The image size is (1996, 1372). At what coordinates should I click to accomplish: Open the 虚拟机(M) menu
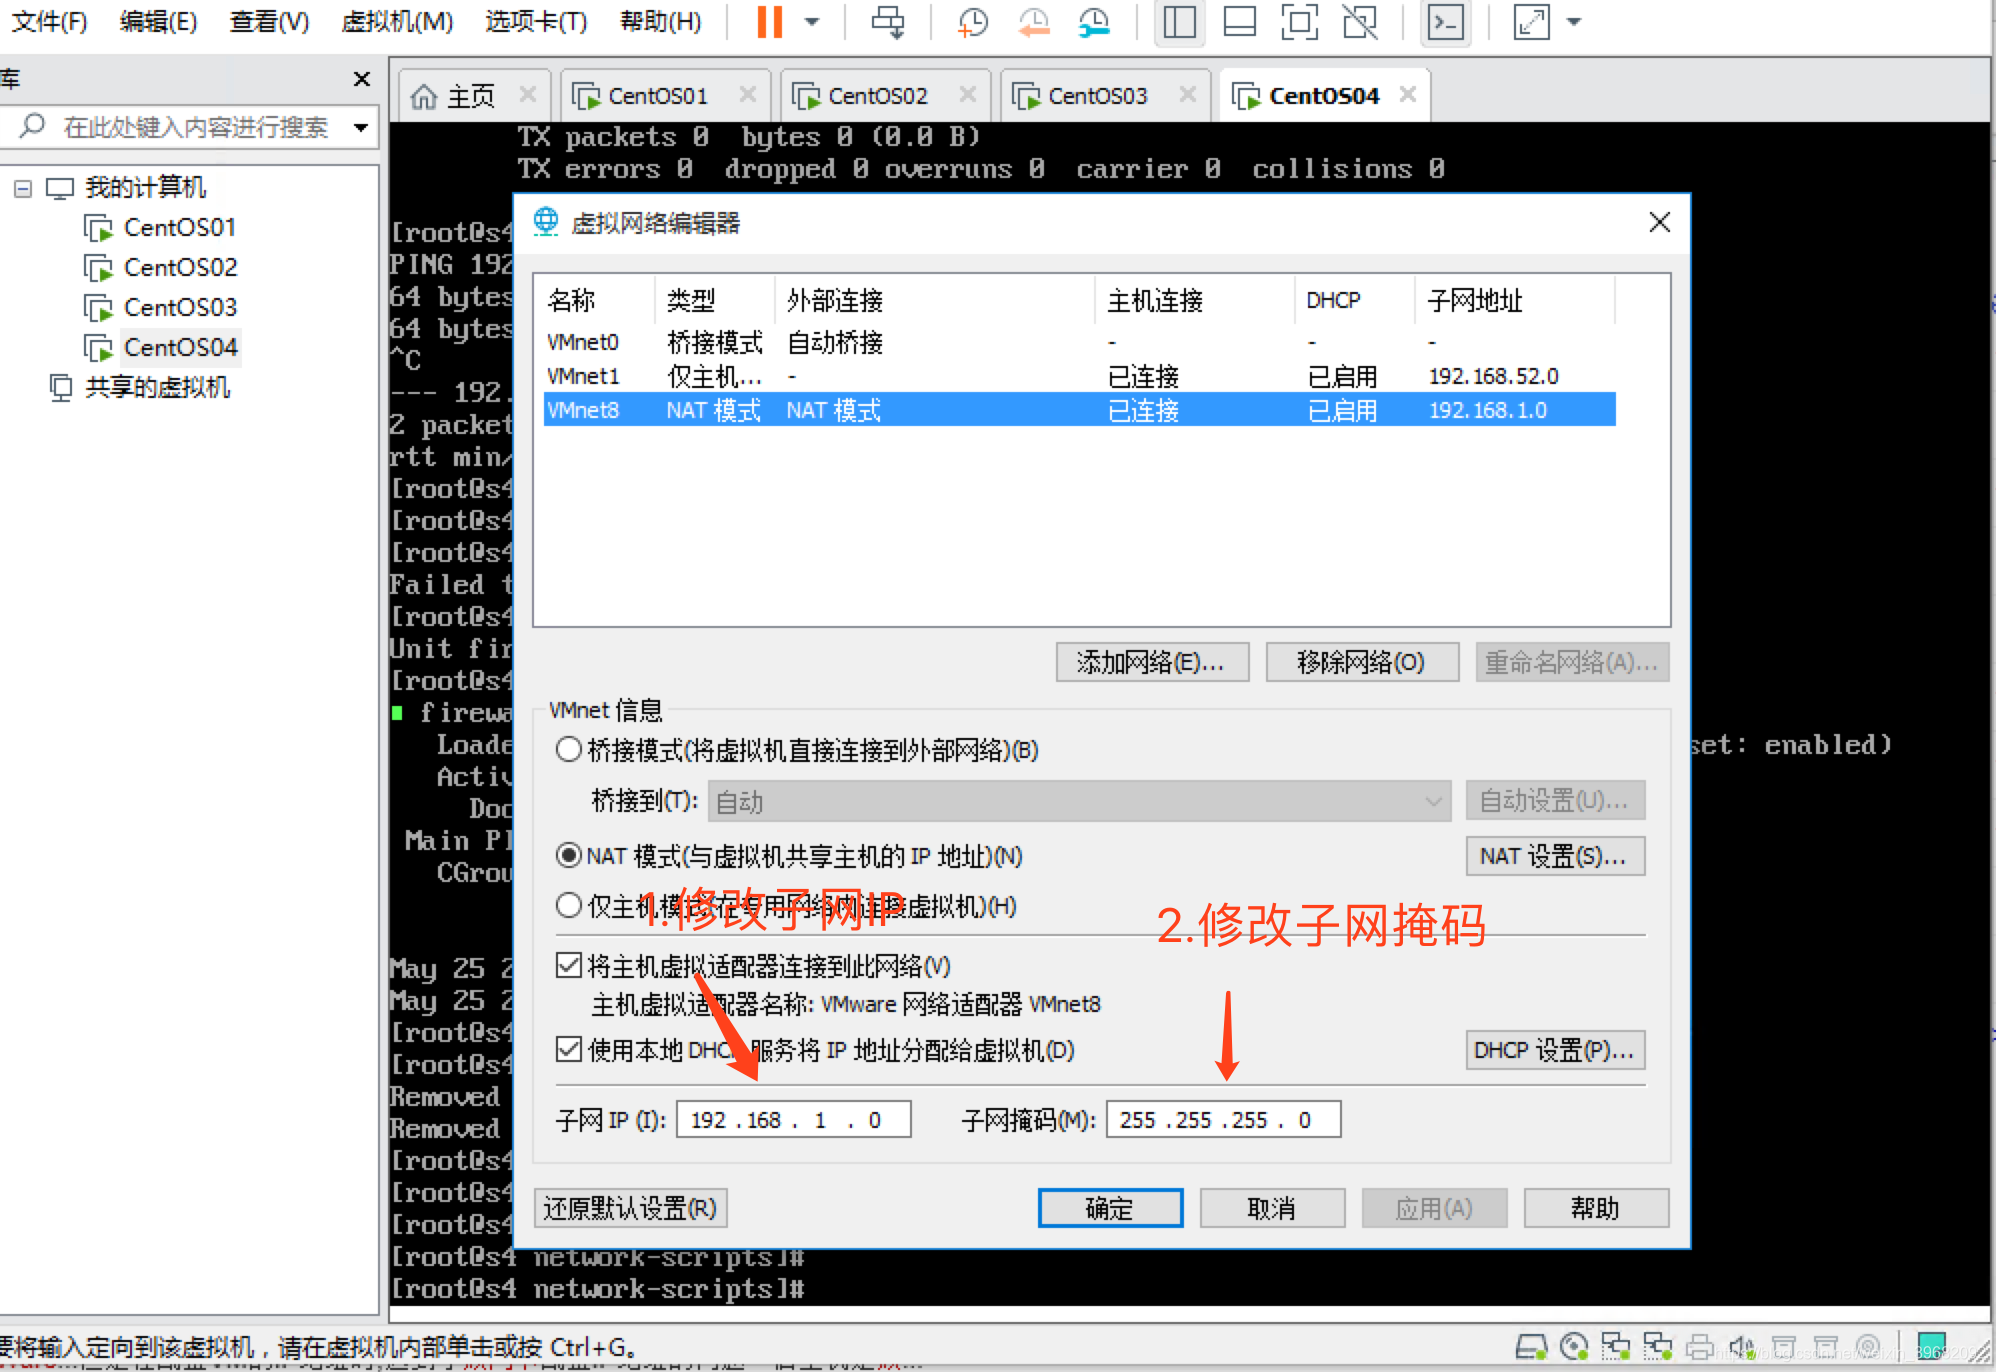(x=396, y=21)
